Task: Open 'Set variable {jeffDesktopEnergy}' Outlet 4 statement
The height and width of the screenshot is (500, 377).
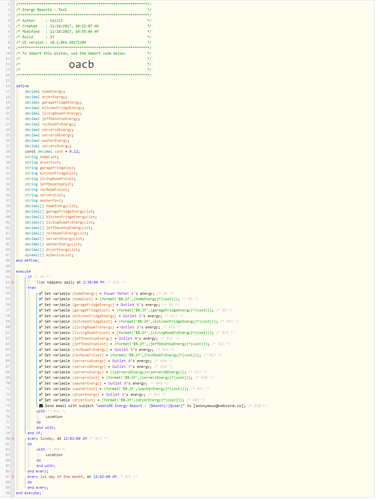Action: click(x=99, y=339)
